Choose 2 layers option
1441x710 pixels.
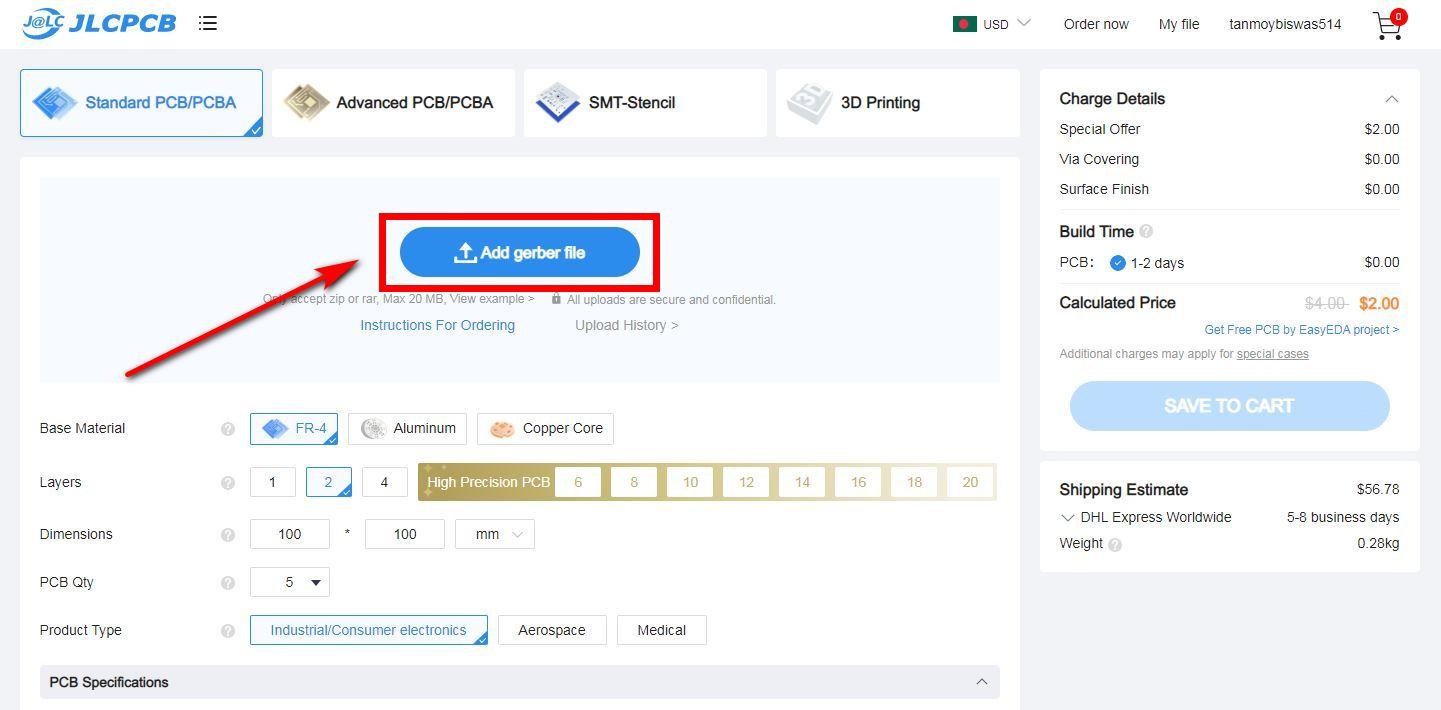328,482
